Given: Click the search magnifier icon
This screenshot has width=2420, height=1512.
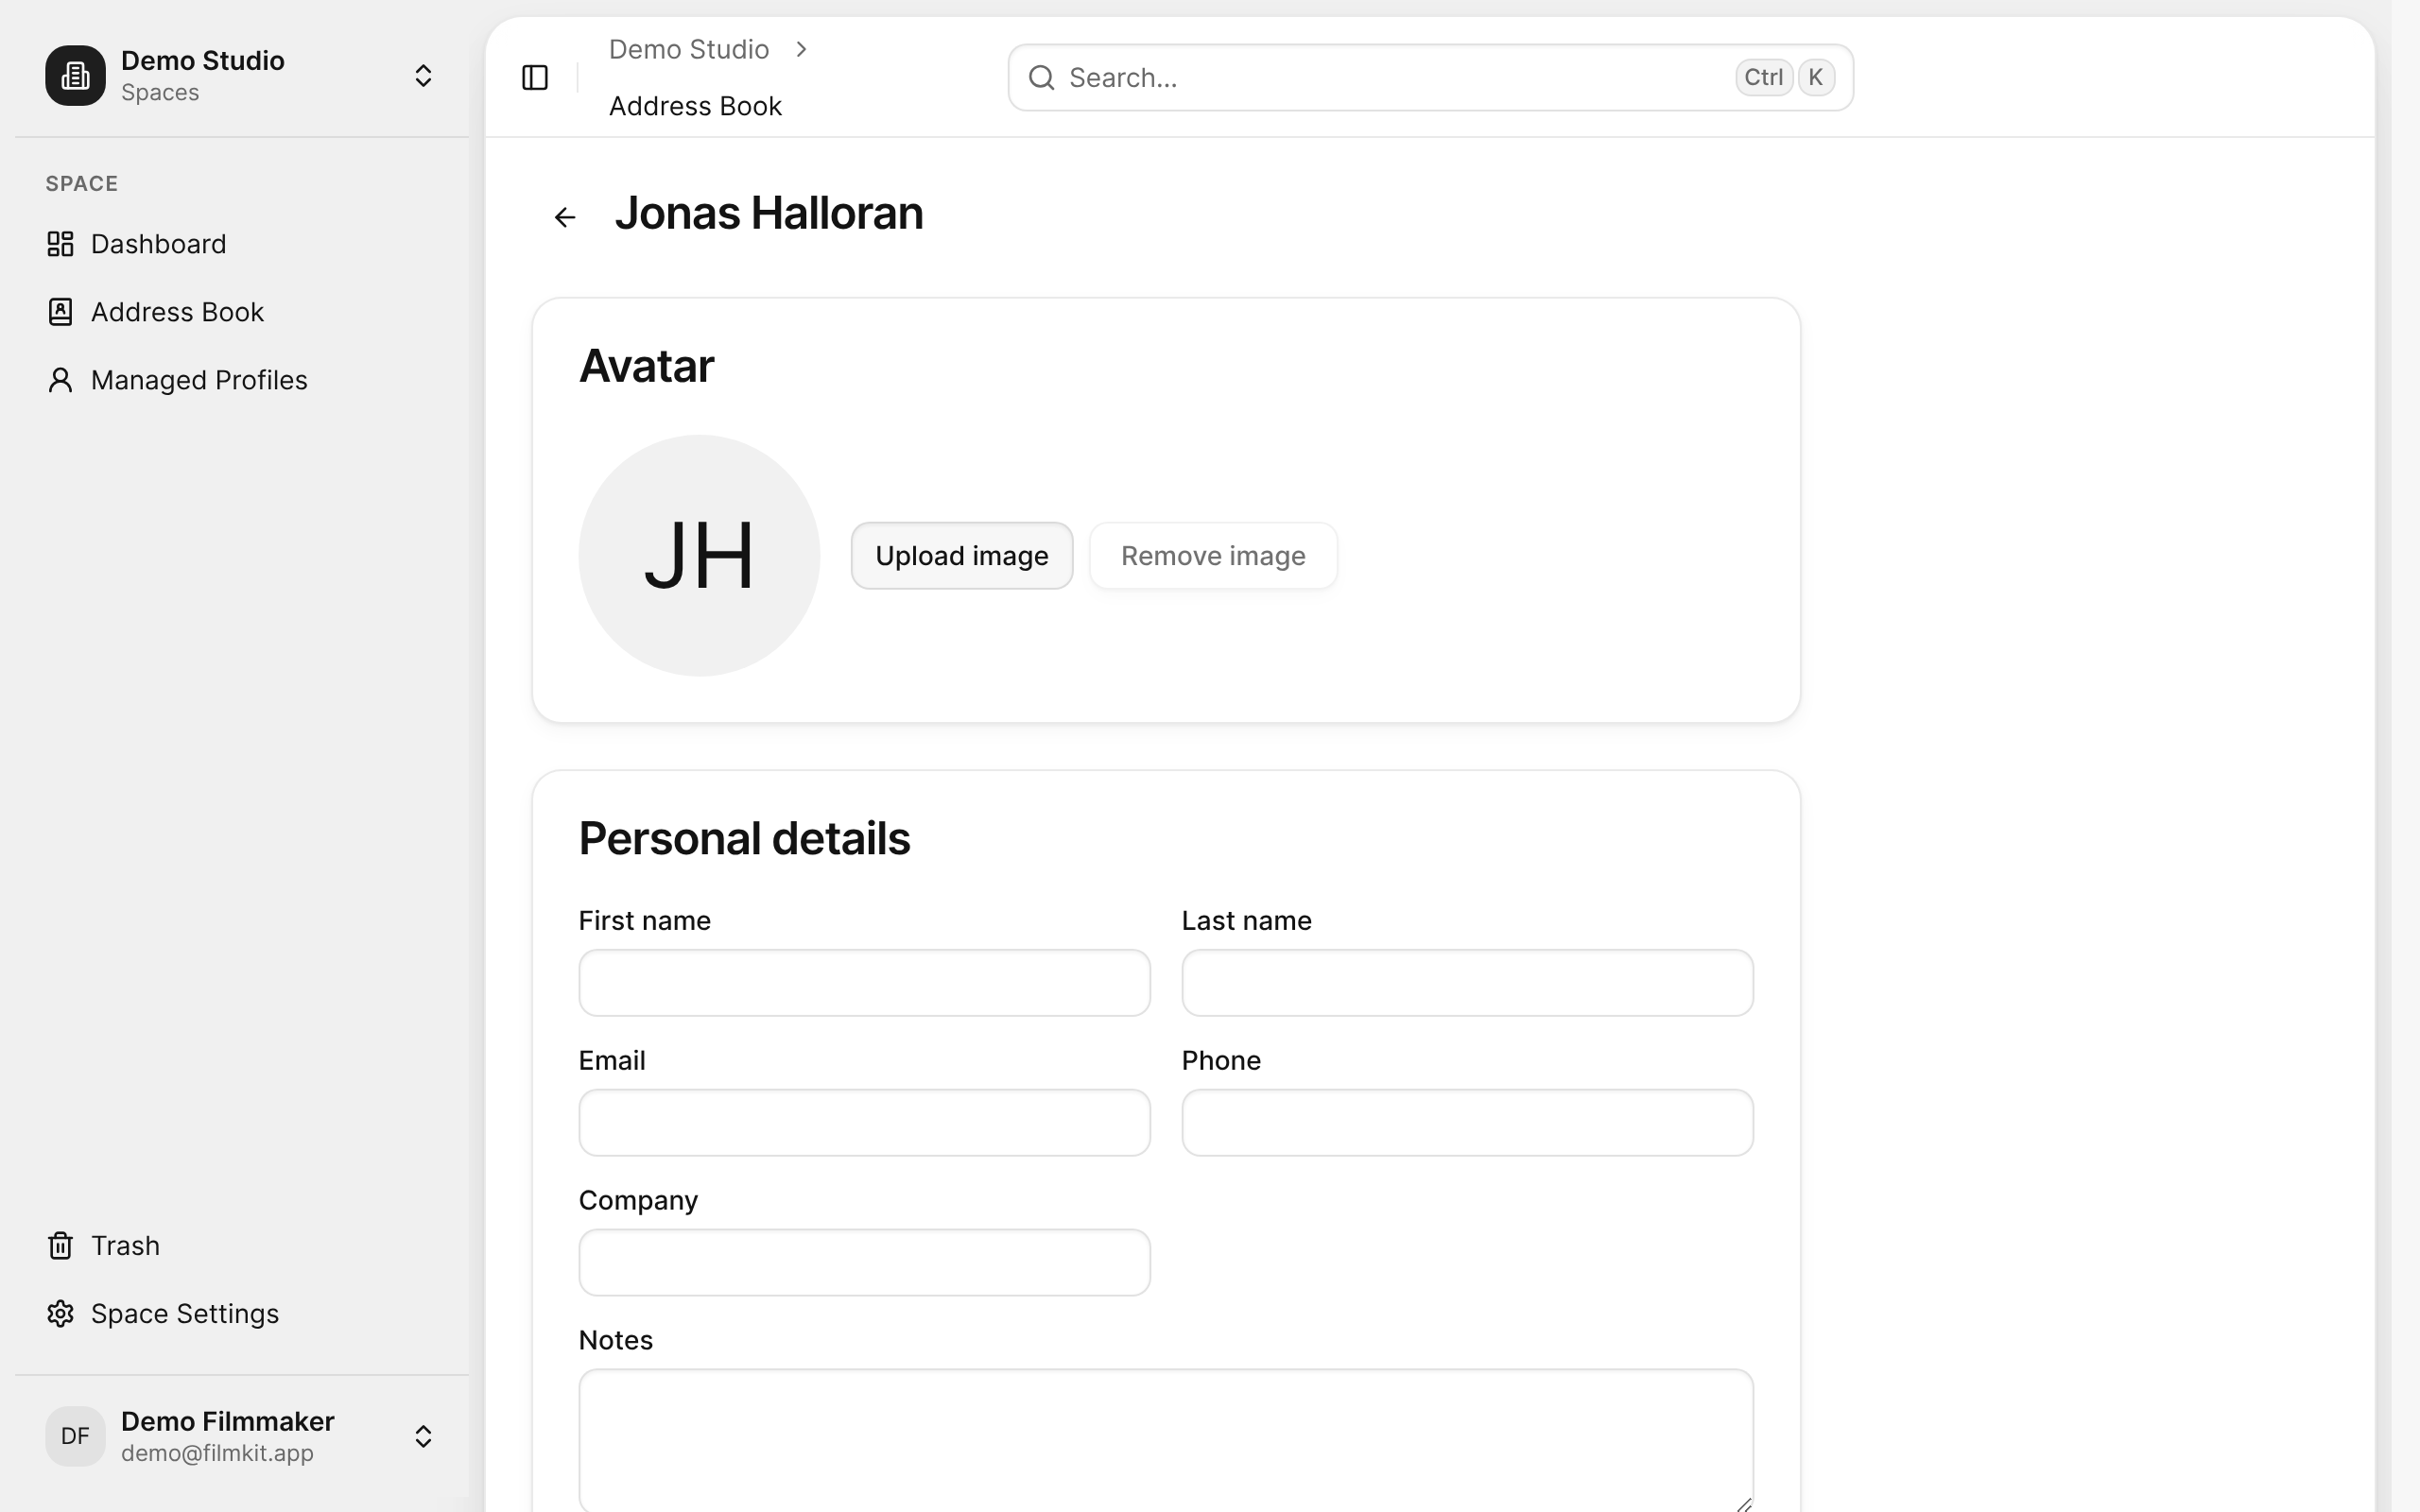Looking at the screenshot, I should coord(1041,77).
